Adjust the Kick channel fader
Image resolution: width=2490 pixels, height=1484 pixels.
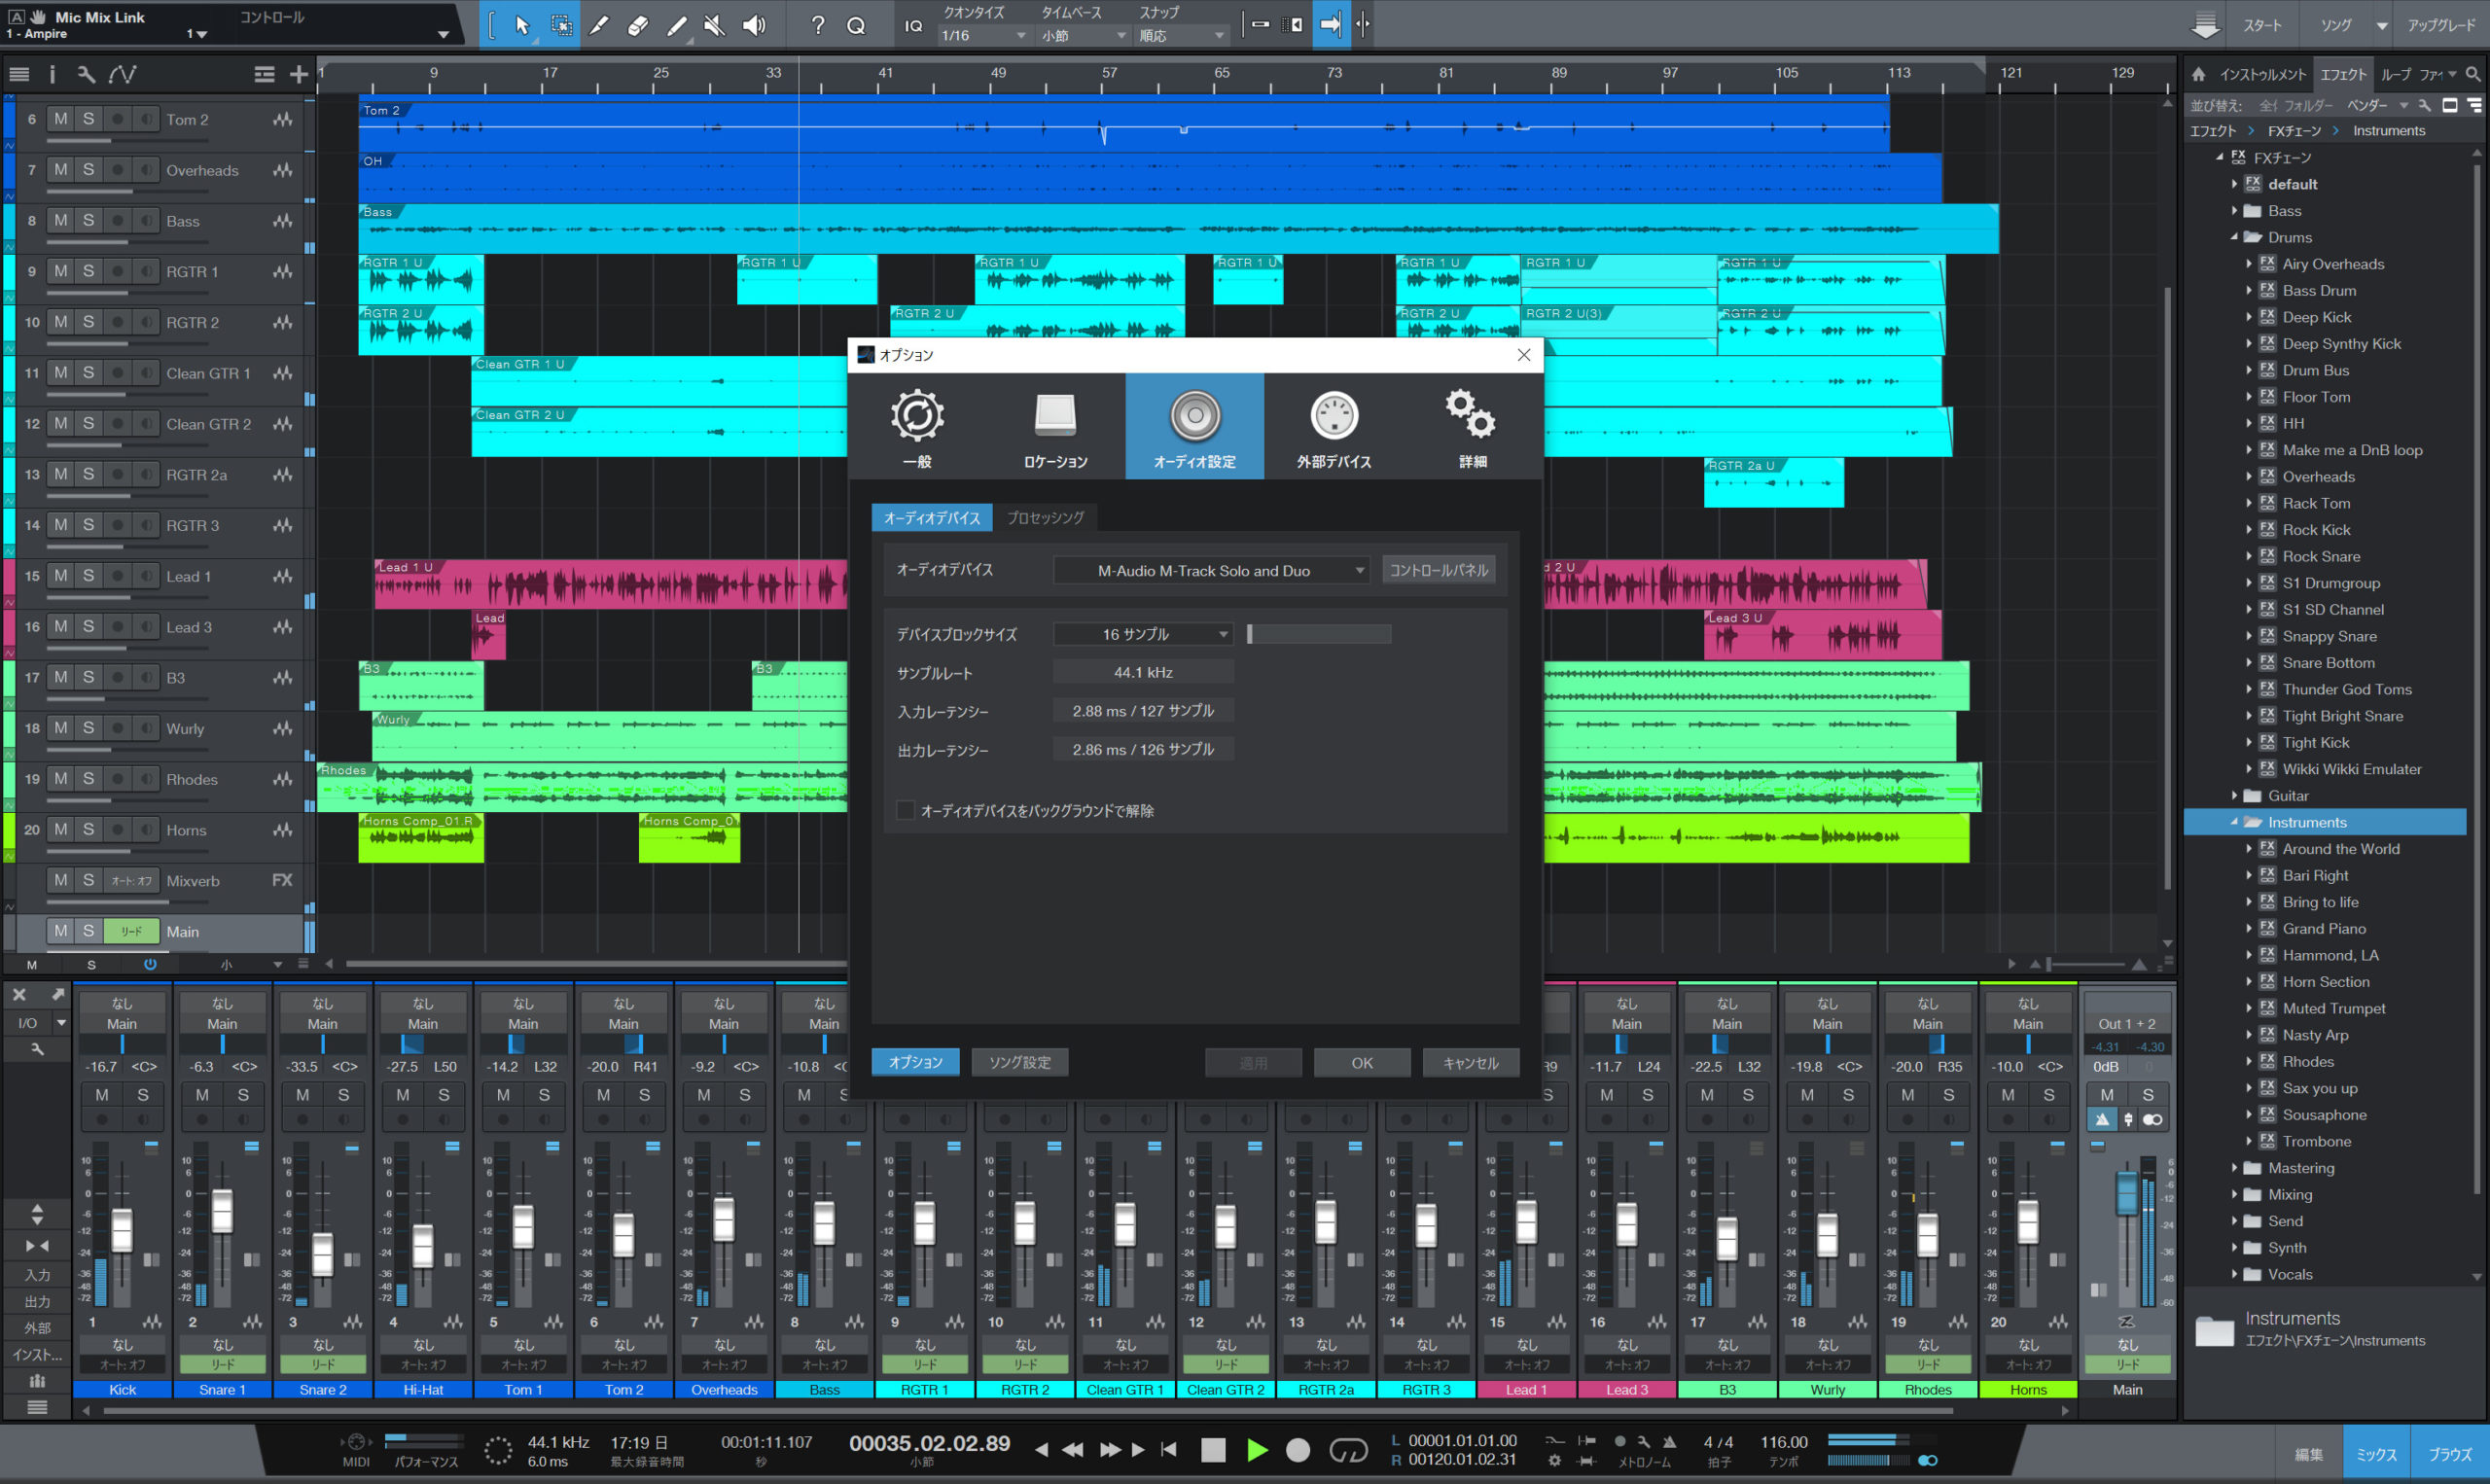122,1230
